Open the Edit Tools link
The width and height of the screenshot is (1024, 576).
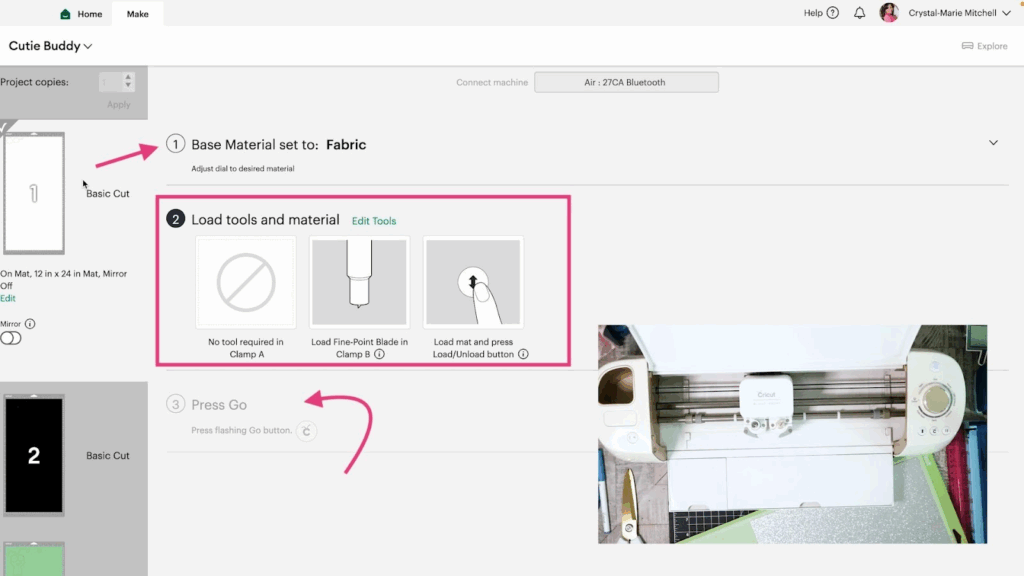coord(374,221)
